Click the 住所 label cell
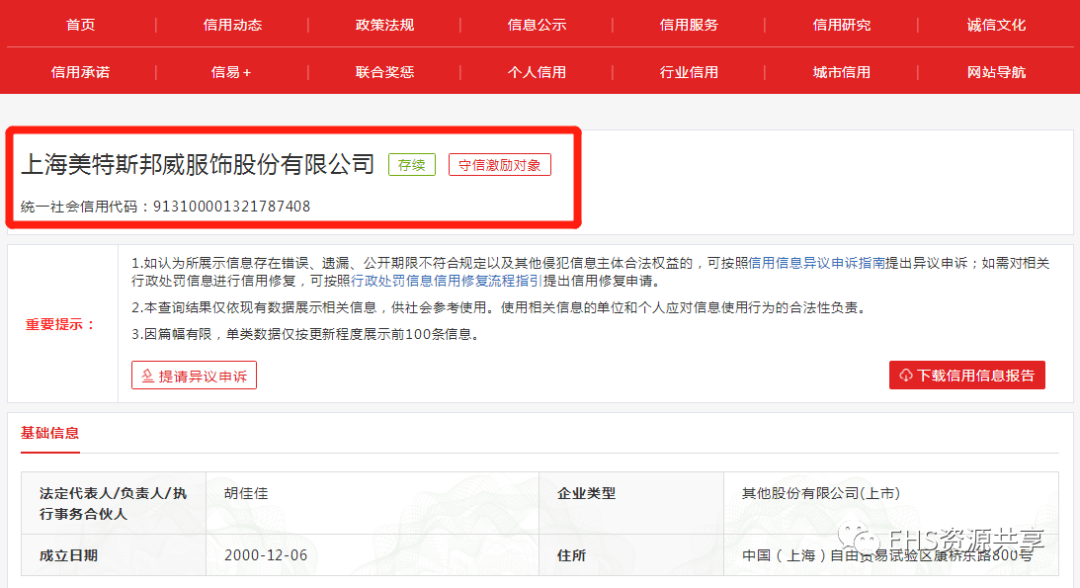This screenshot has height=588, width=1080. pos(631,555)
